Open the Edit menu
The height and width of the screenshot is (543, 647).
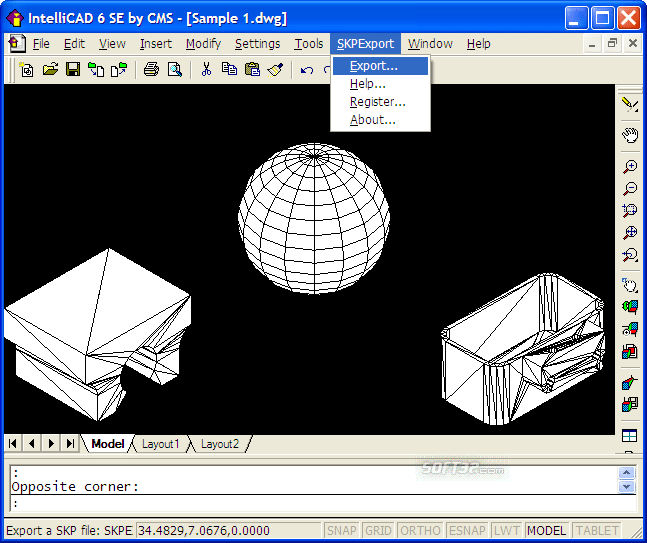click(75, 44)
